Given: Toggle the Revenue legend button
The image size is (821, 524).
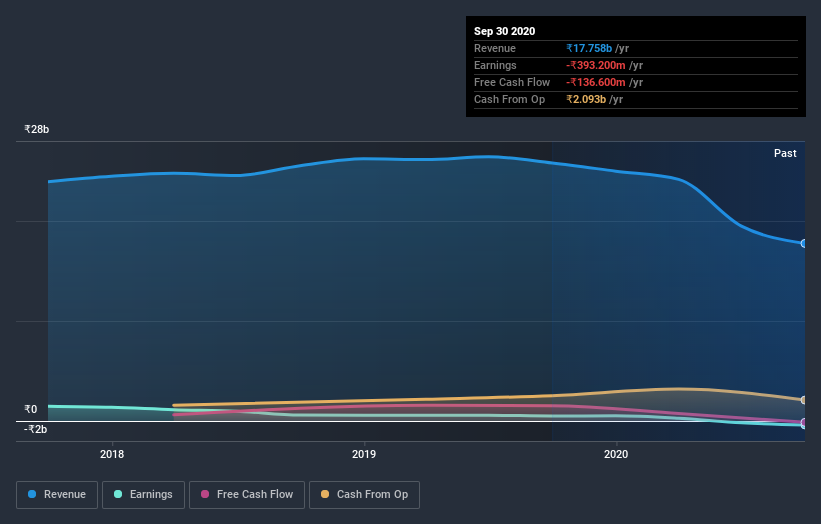Looking at the screenshot, I should click(57, 495).
